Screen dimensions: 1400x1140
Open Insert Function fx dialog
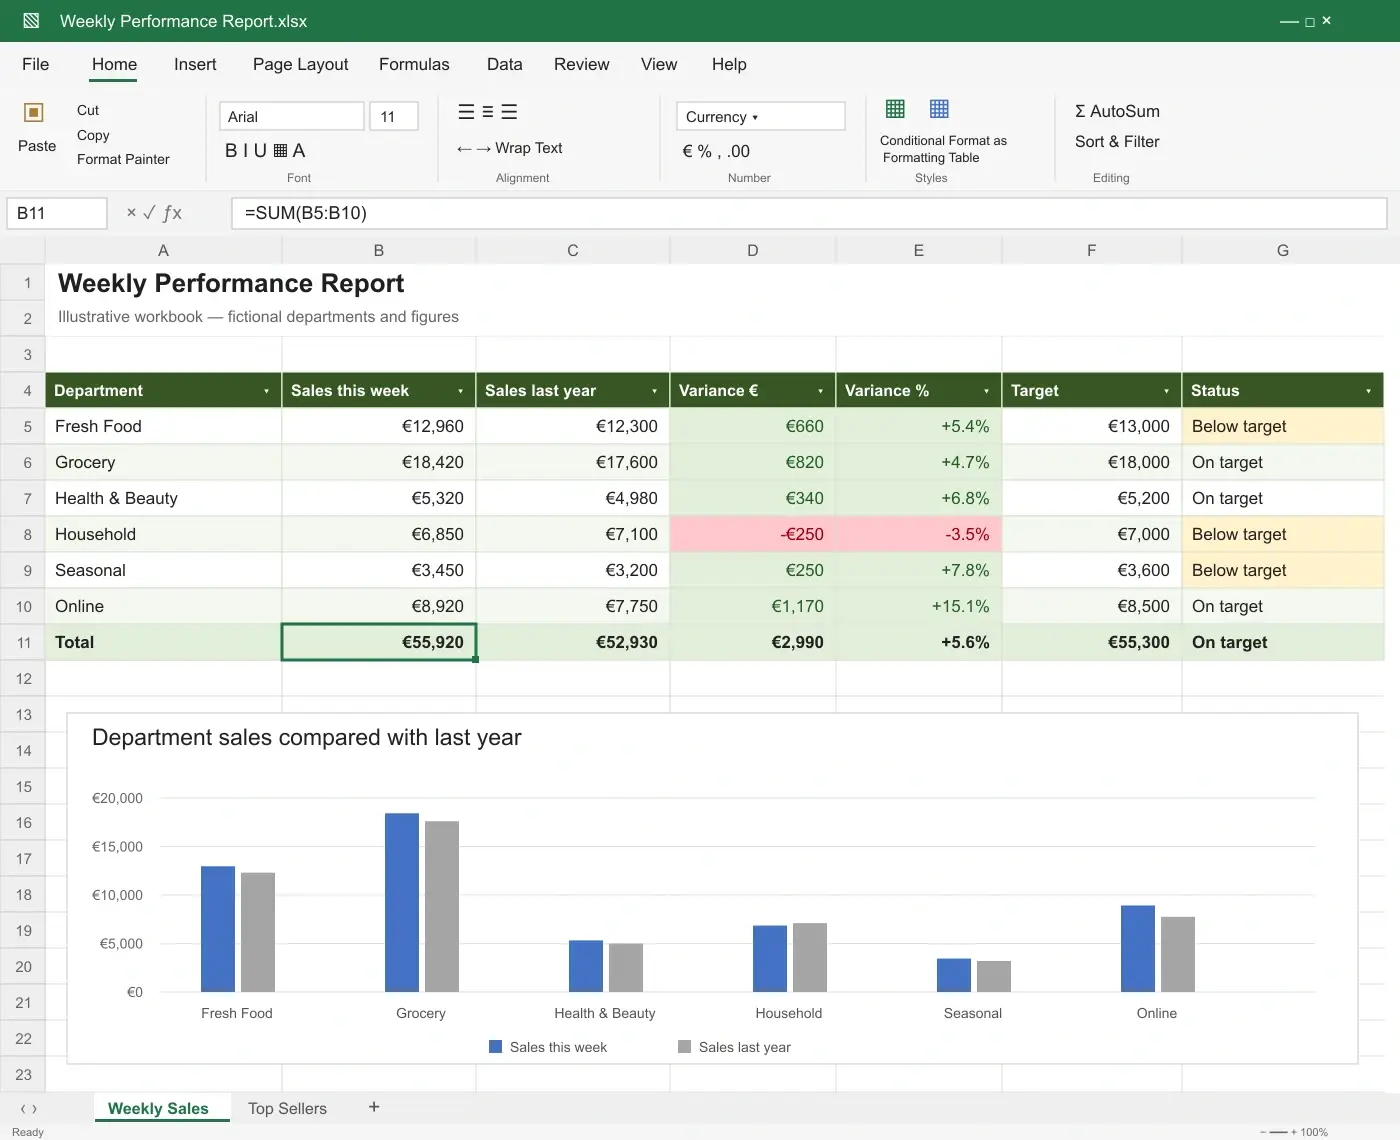coord(172,212)
